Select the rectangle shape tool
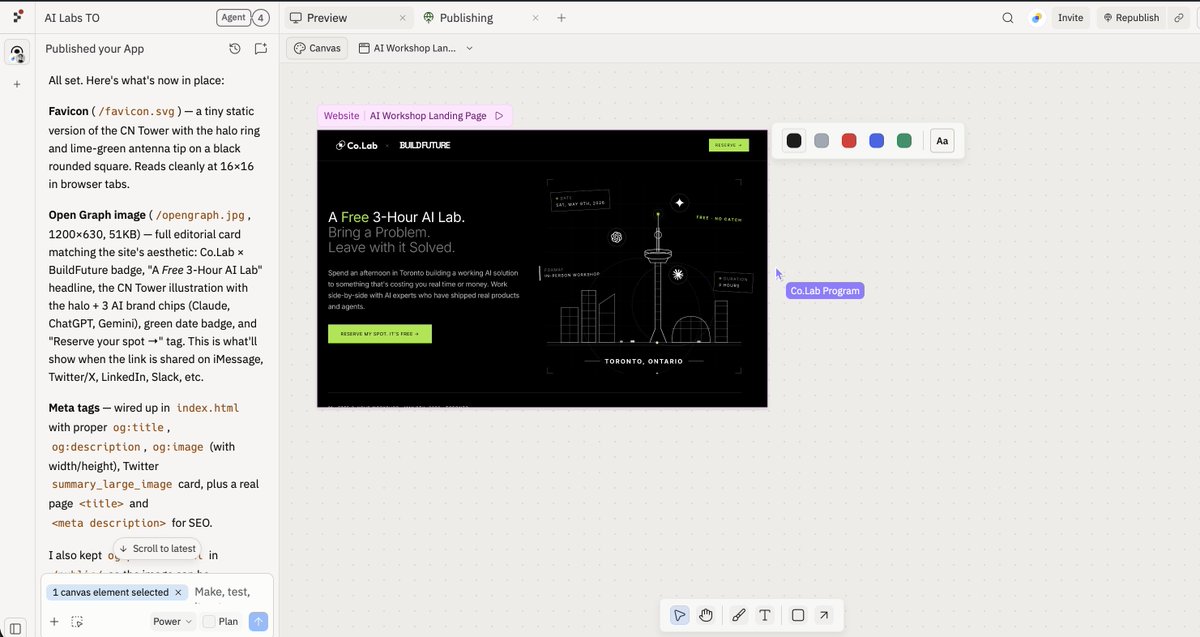Screen dimensions: 1200x637 pyautogui.click(x=798, y=615)
